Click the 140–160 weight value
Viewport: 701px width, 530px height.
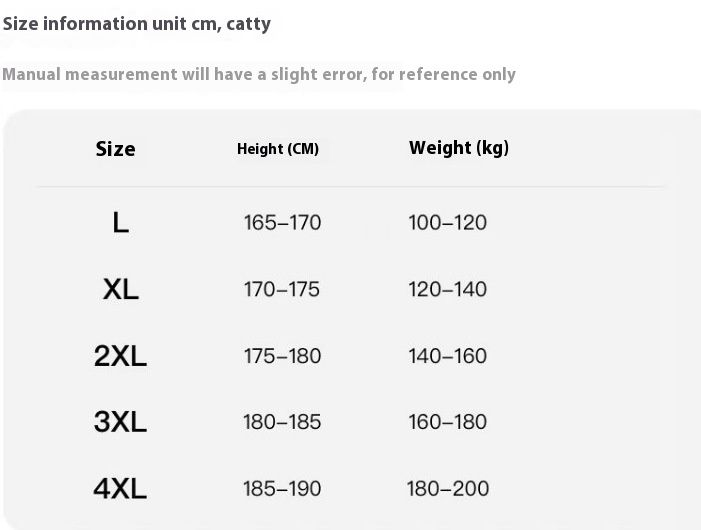click(447, 355)
